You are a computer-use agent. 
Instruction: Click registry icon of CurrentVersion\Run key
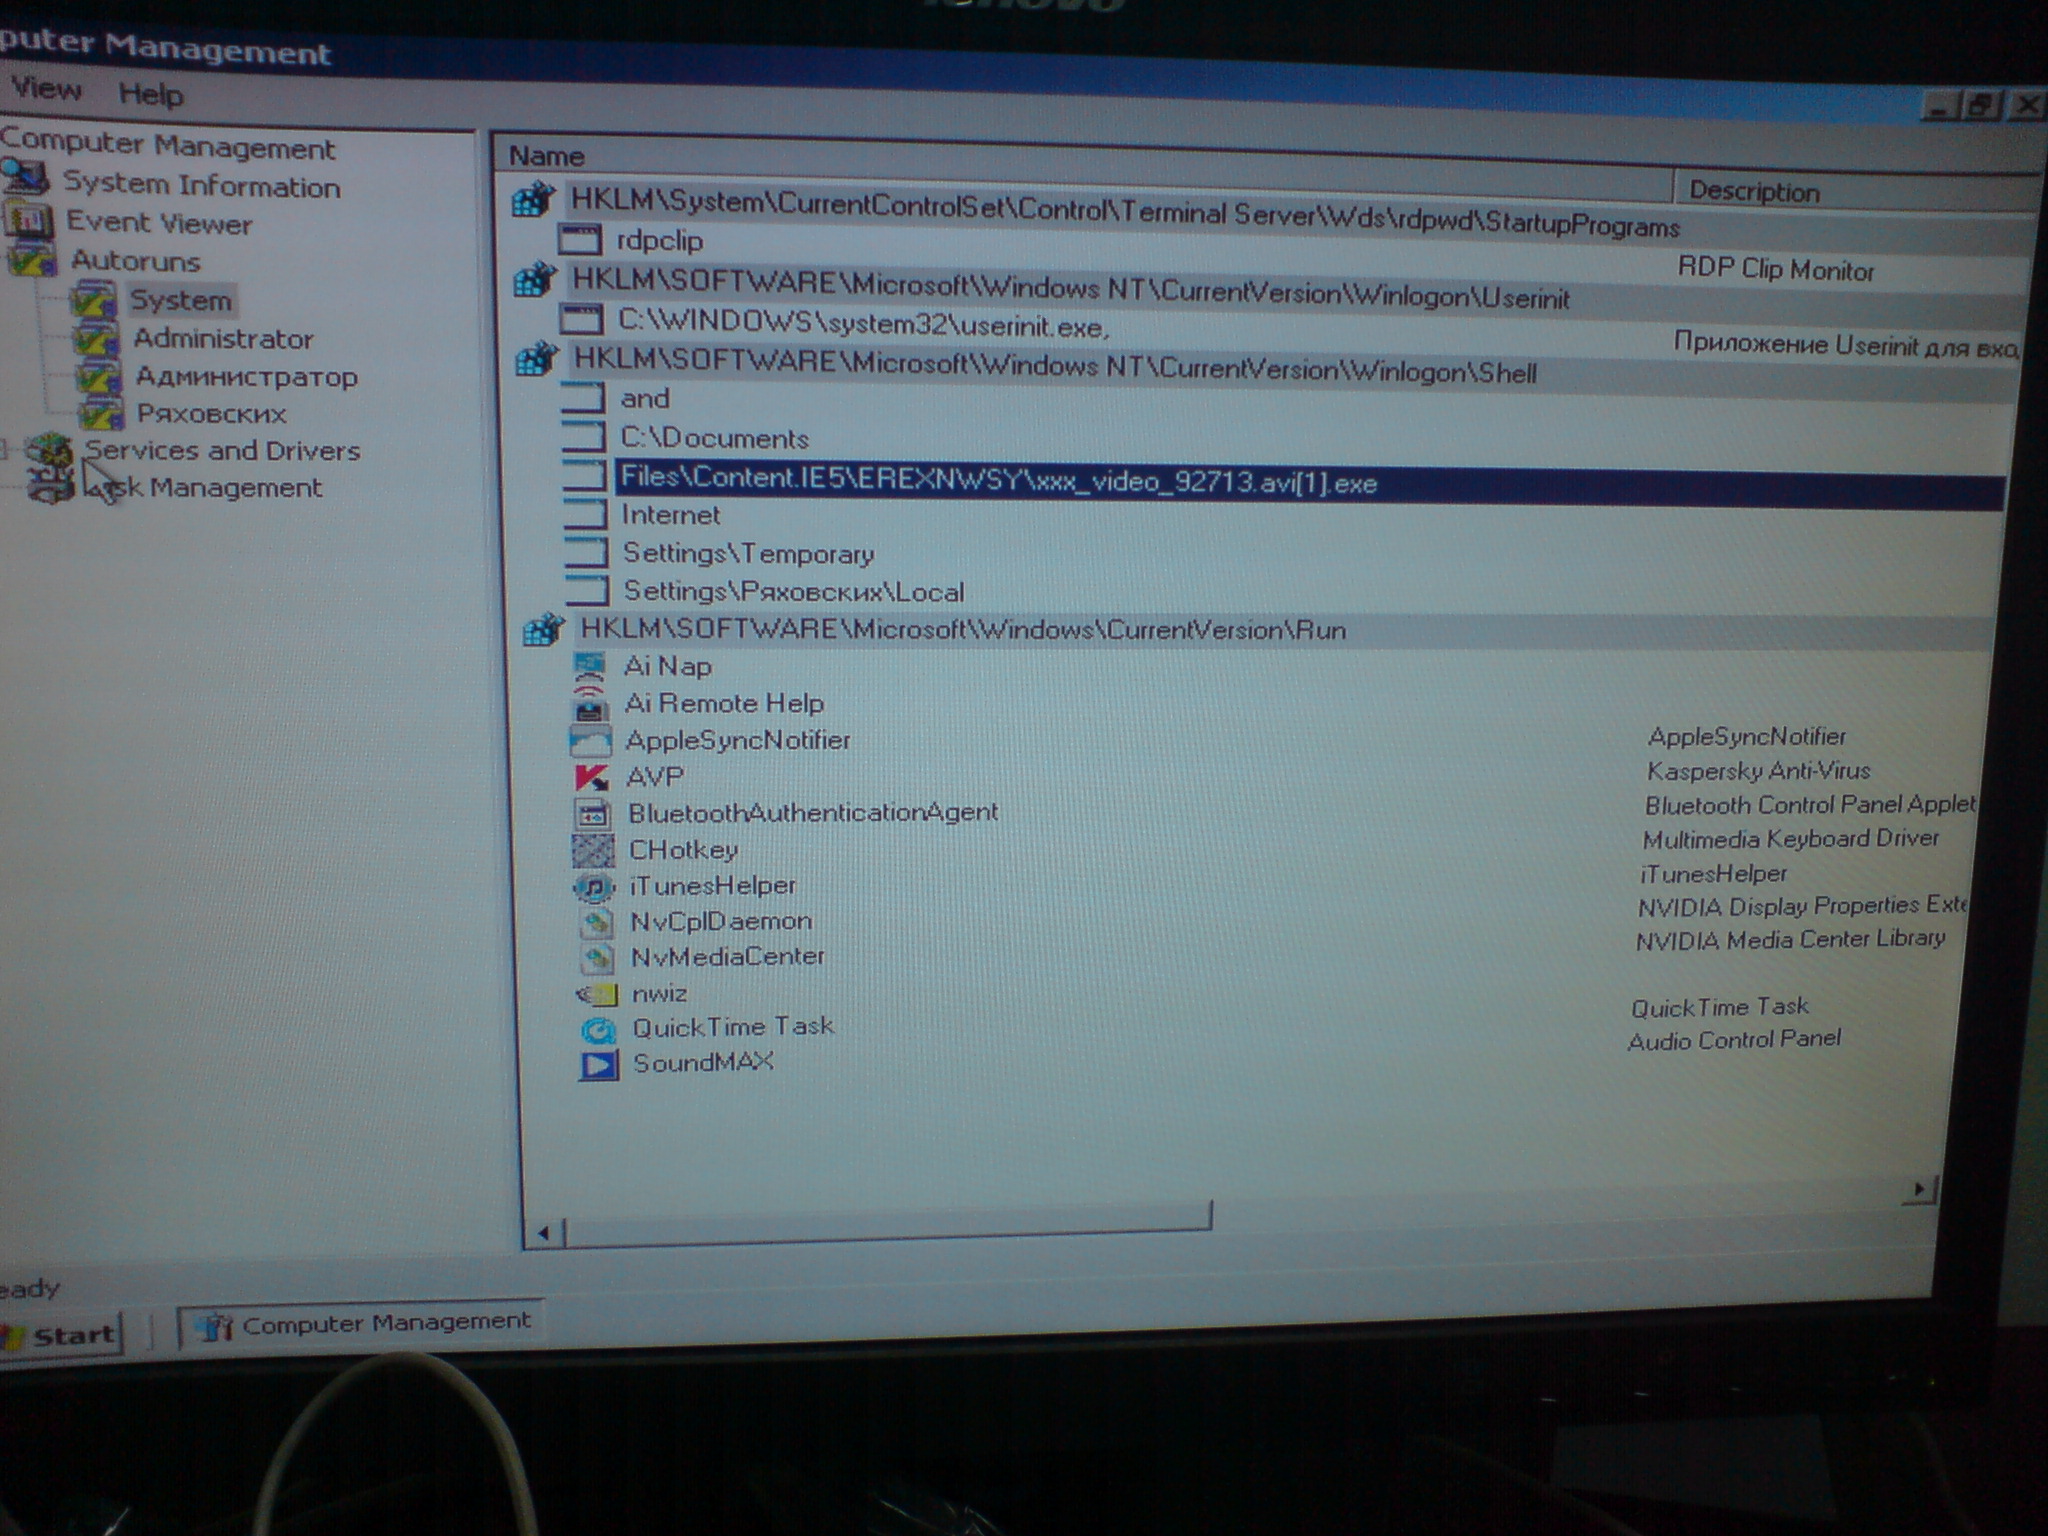click(x=545, y=630)
